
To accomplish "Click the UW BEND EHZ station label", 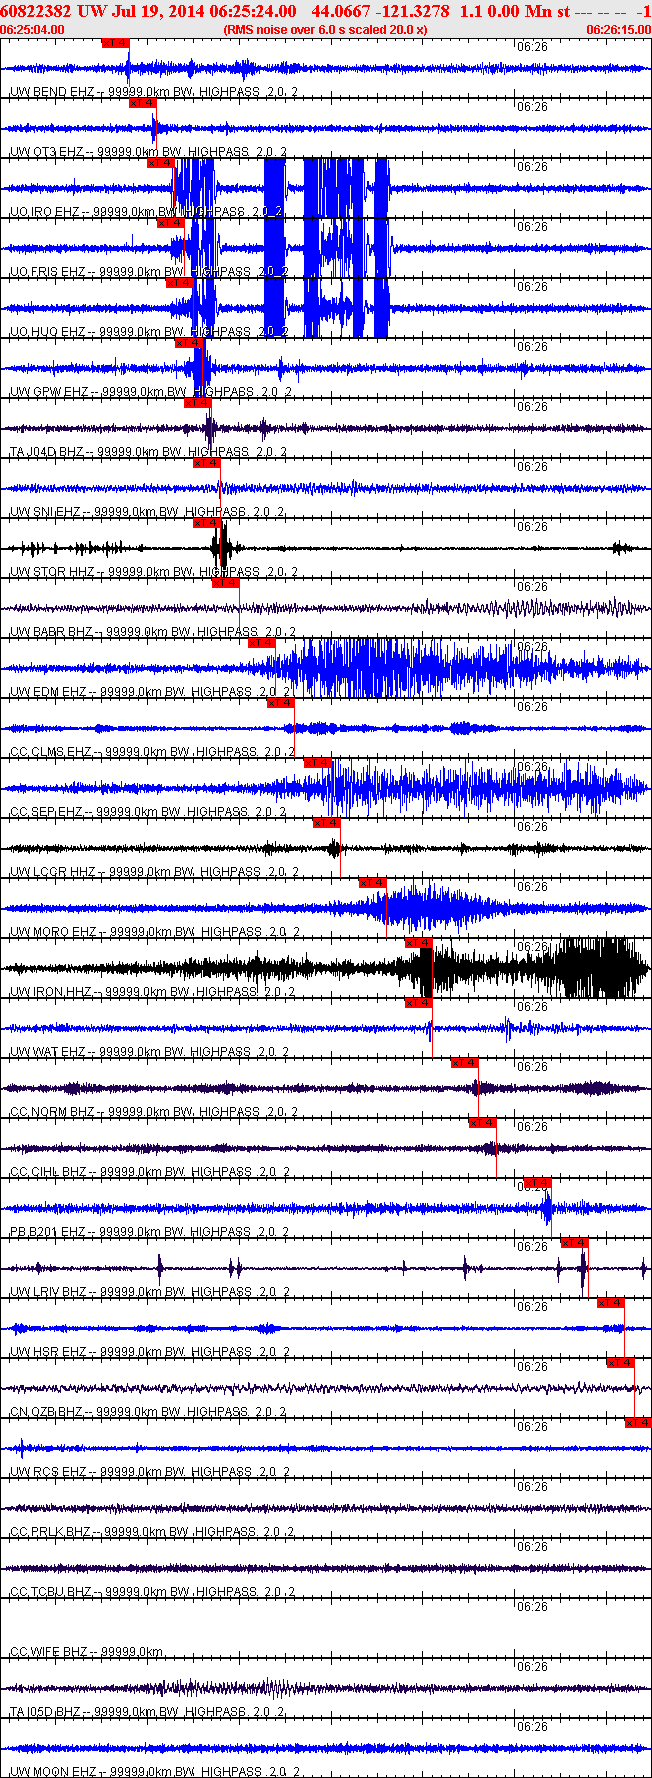I will (154, 92).
